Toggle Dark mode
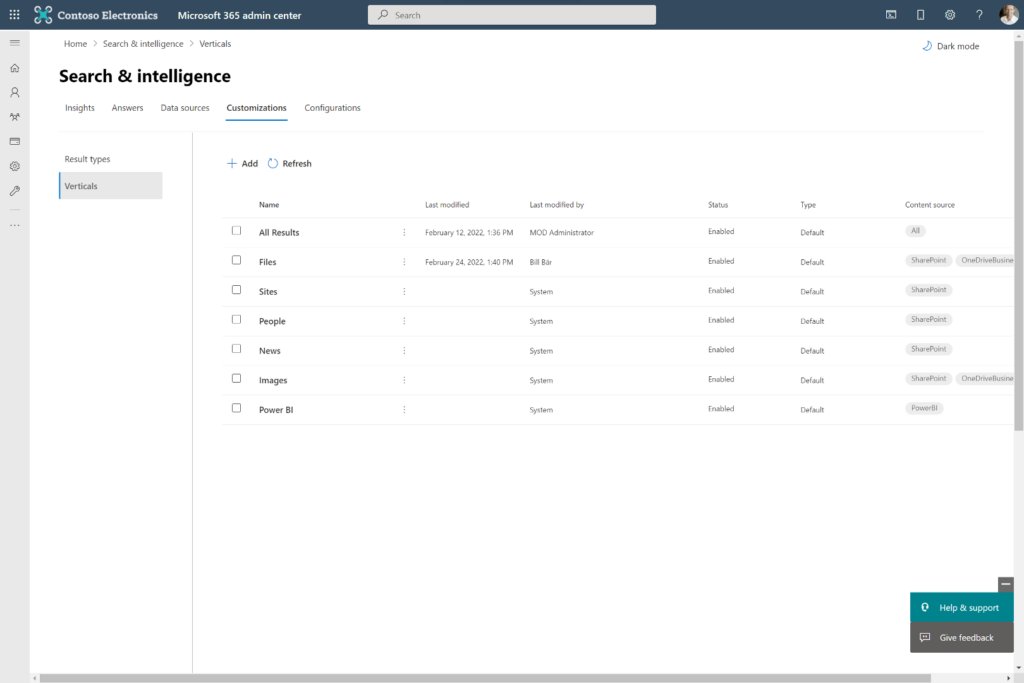Screen dimensions: 1024x683 [x=950, y=46]
